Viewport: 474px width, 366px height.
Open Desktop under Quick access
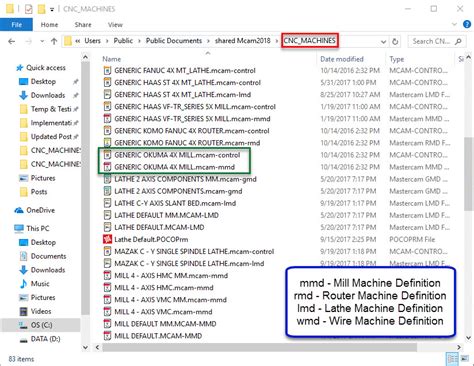(43, 81)
